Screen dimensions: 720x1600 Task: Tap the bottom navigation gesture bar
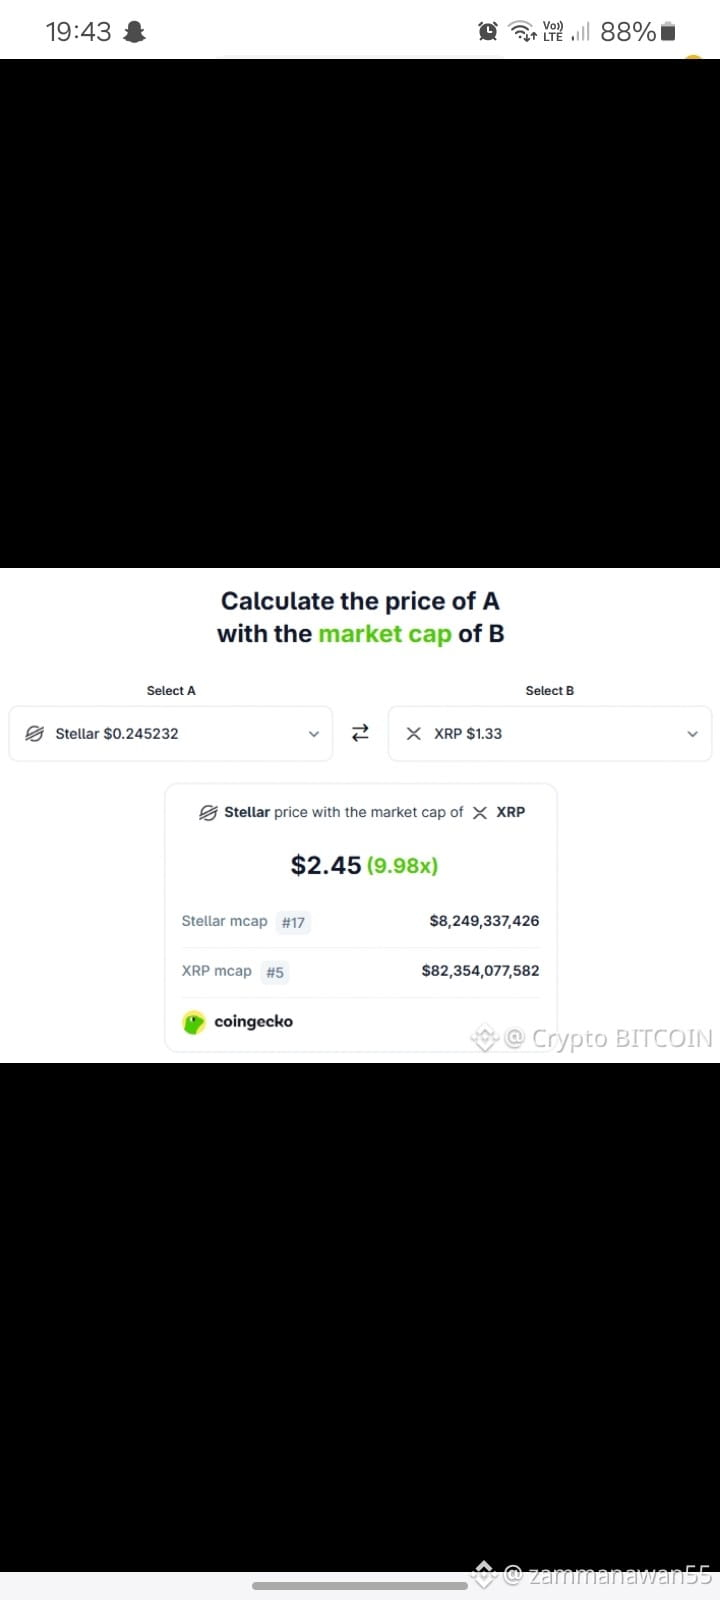click(360, 1585)
